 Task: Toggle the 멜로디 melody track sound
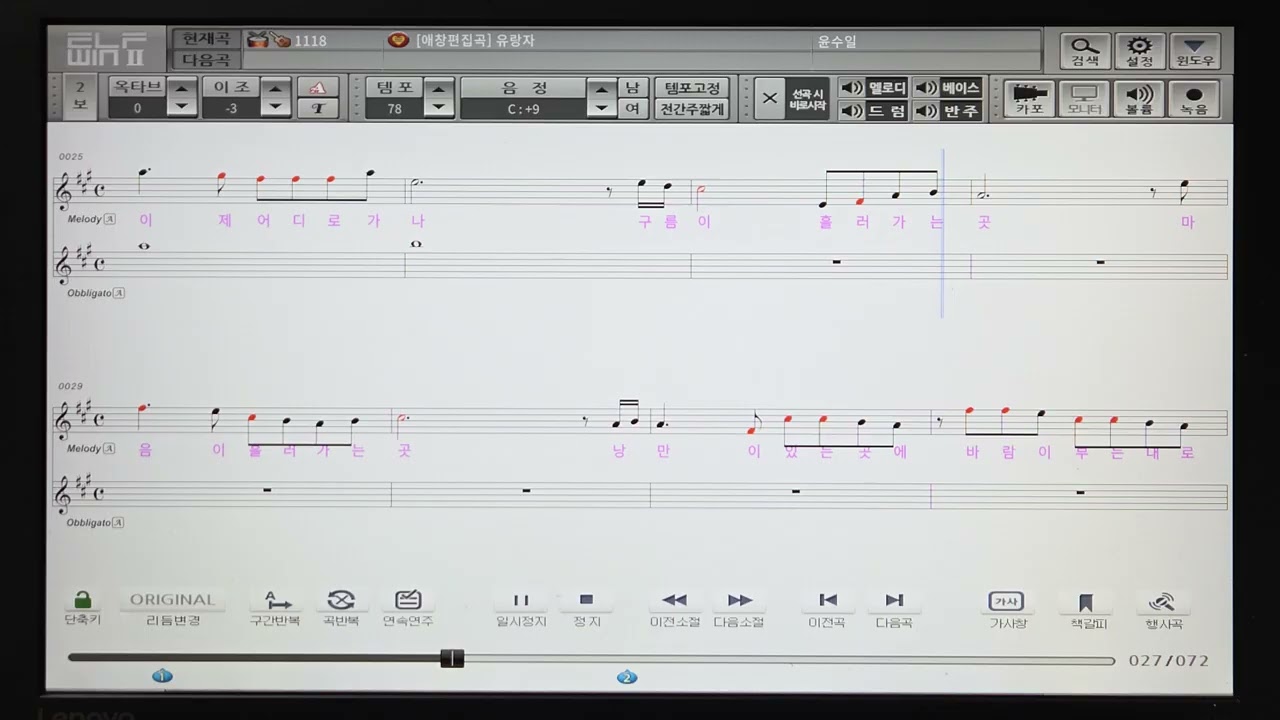pos(874,88)
